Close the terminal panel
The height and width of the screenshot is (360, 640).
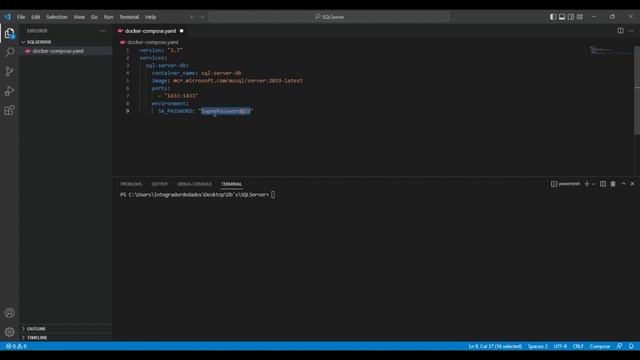[632, 184]
